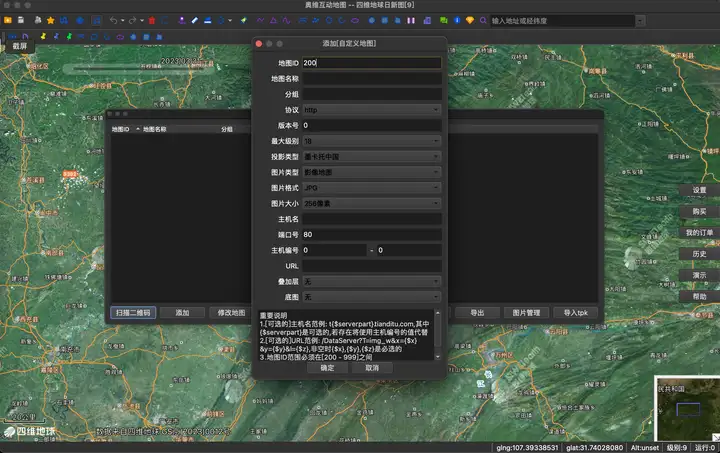Open the 协议 http dropdown
Image resolution: width=720 pixels, height=453 pixels.
pyautogui.click(x=371, y=110)
